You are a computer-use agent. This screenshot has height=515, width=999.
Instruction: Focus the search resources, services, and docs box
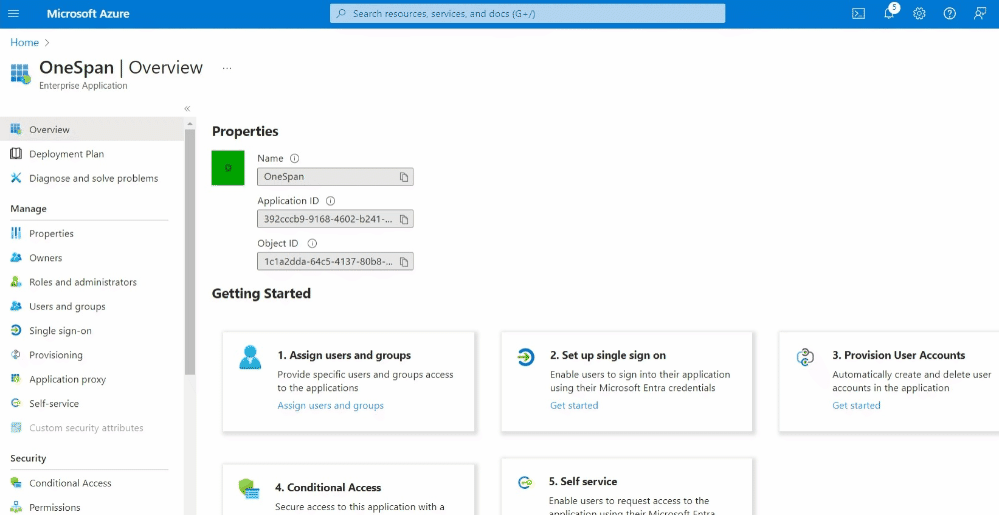tap(528, 13)
